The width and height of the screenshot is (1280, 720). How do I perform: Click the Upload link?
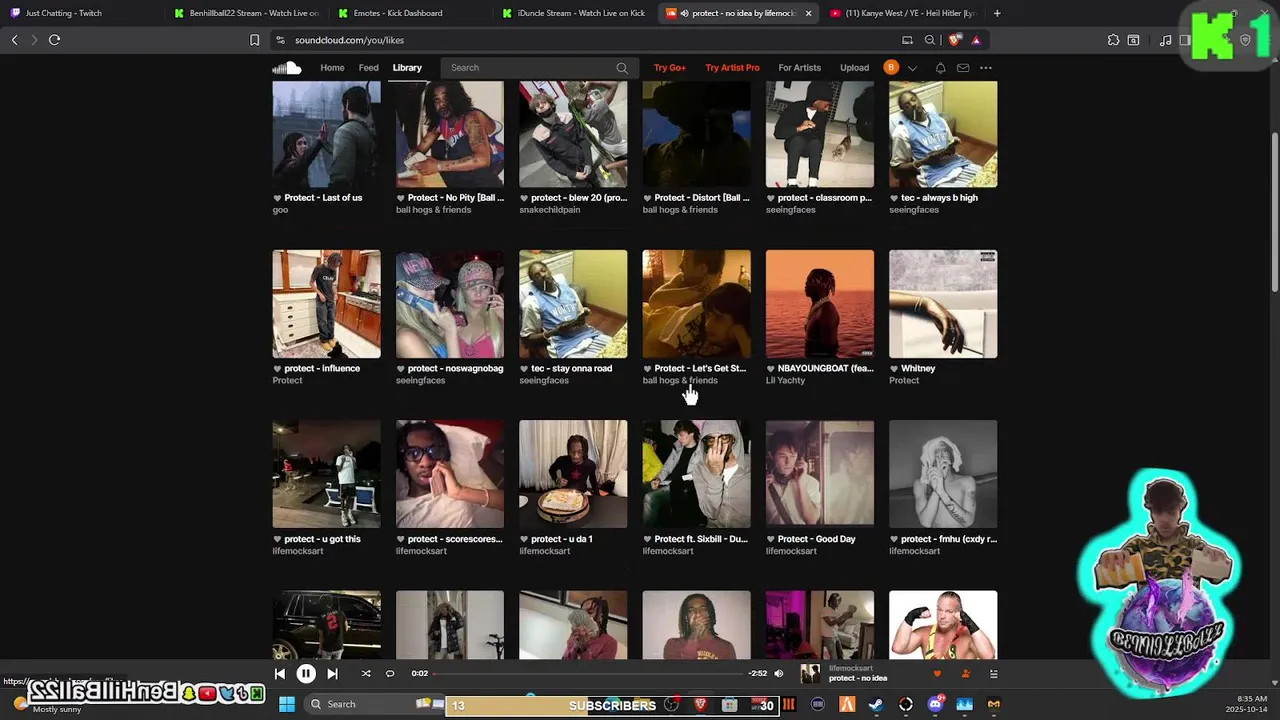[854, 68]
